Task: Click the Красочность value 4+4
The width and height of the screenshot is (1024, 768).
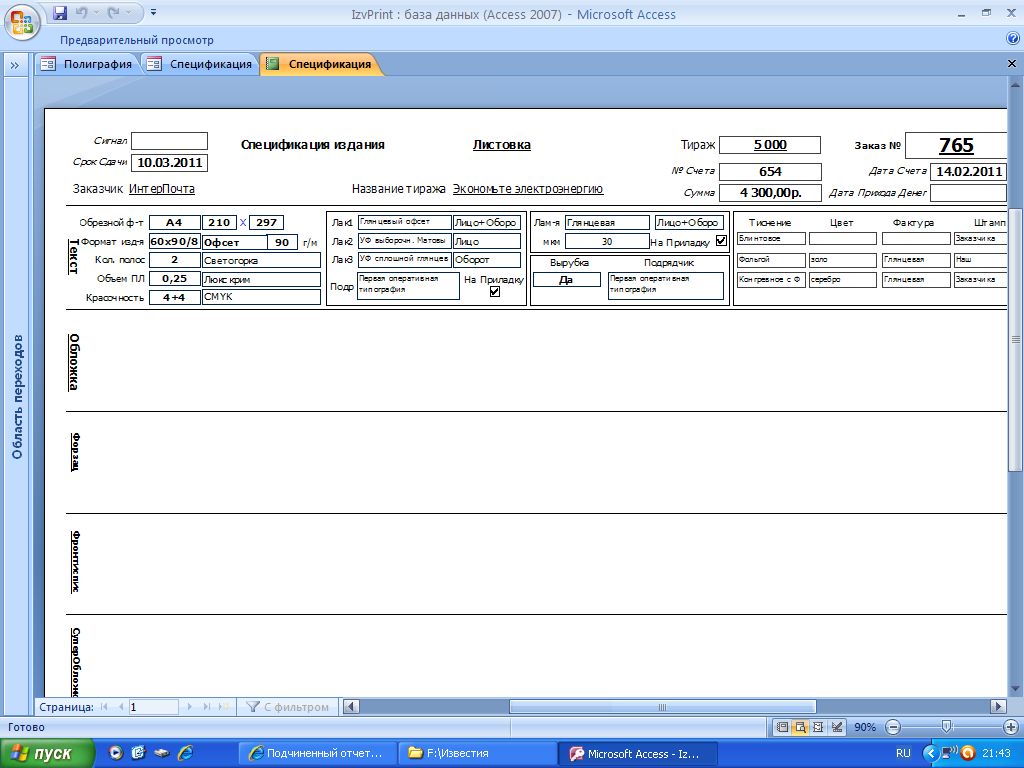Action: 174,297
